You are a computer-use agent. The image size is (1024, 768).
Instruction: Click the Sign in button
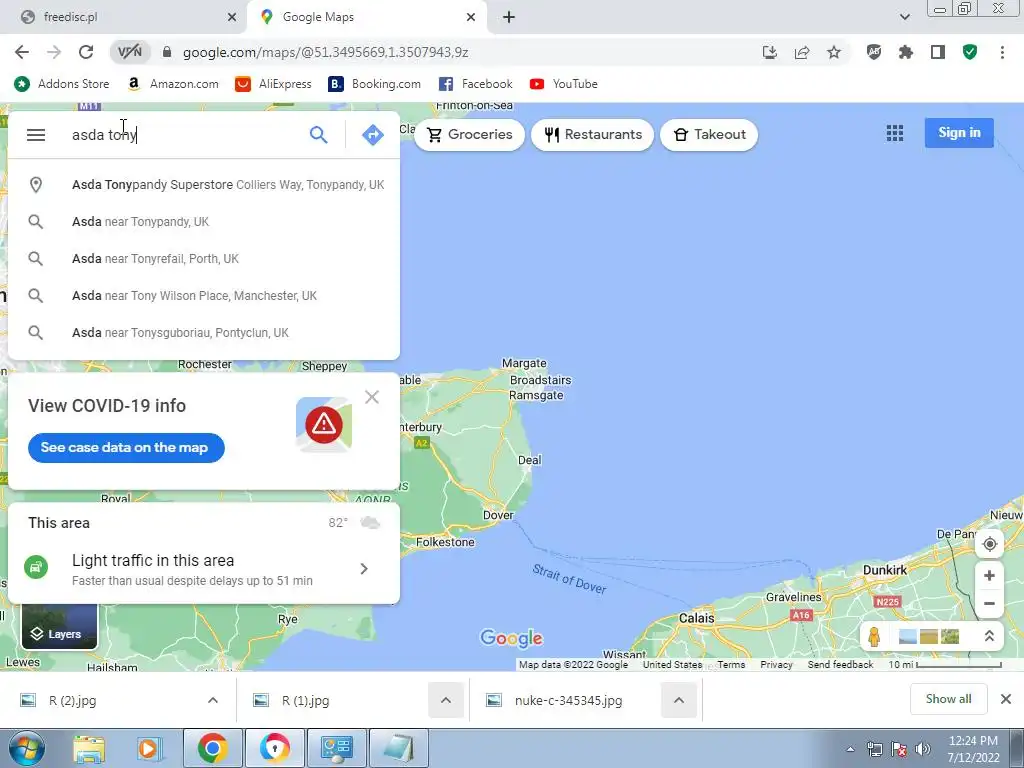(959, 133)
